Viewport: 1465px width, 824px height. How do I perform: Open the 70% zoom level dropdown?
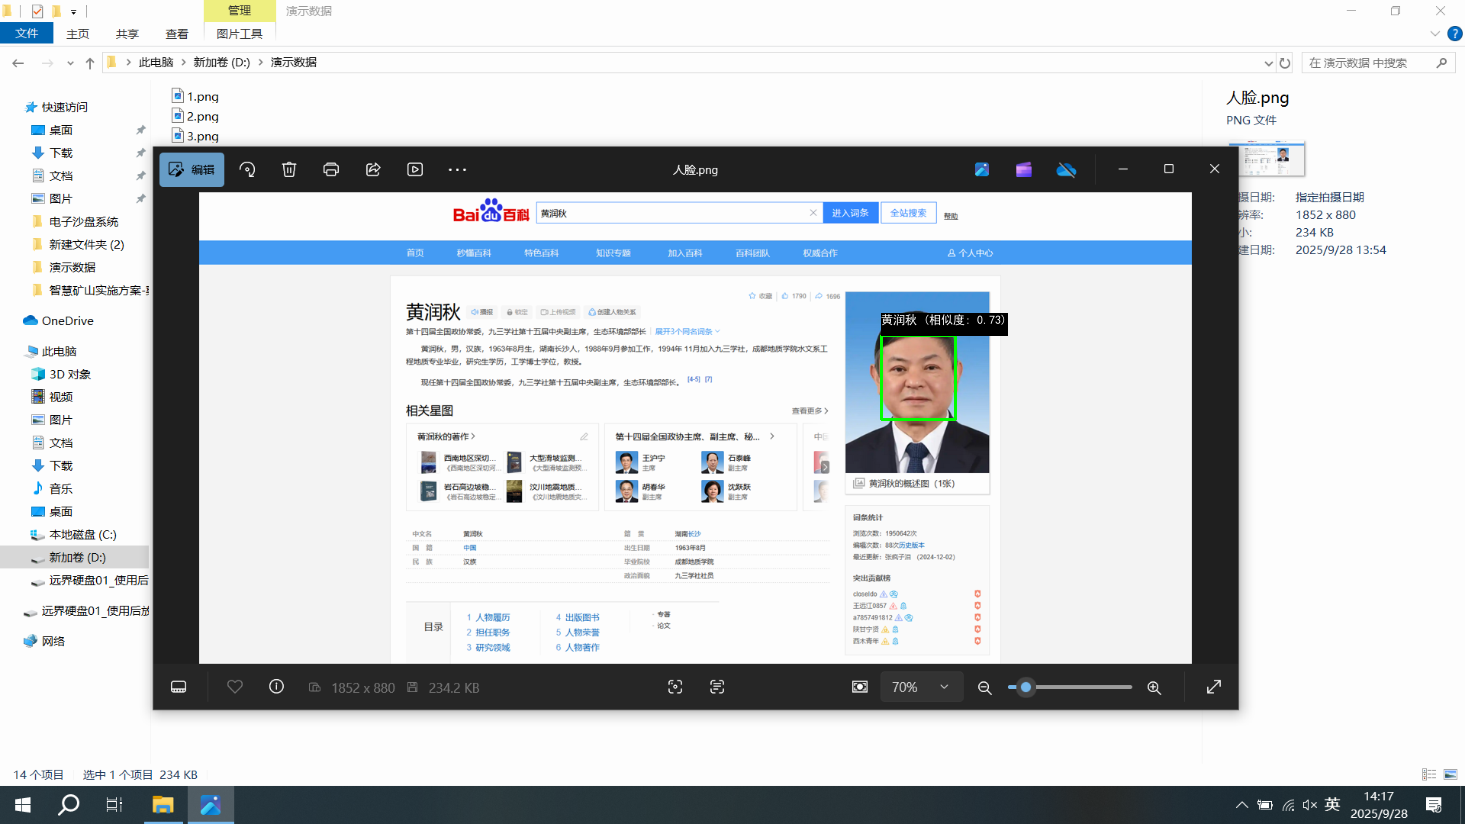pos(920,687)
